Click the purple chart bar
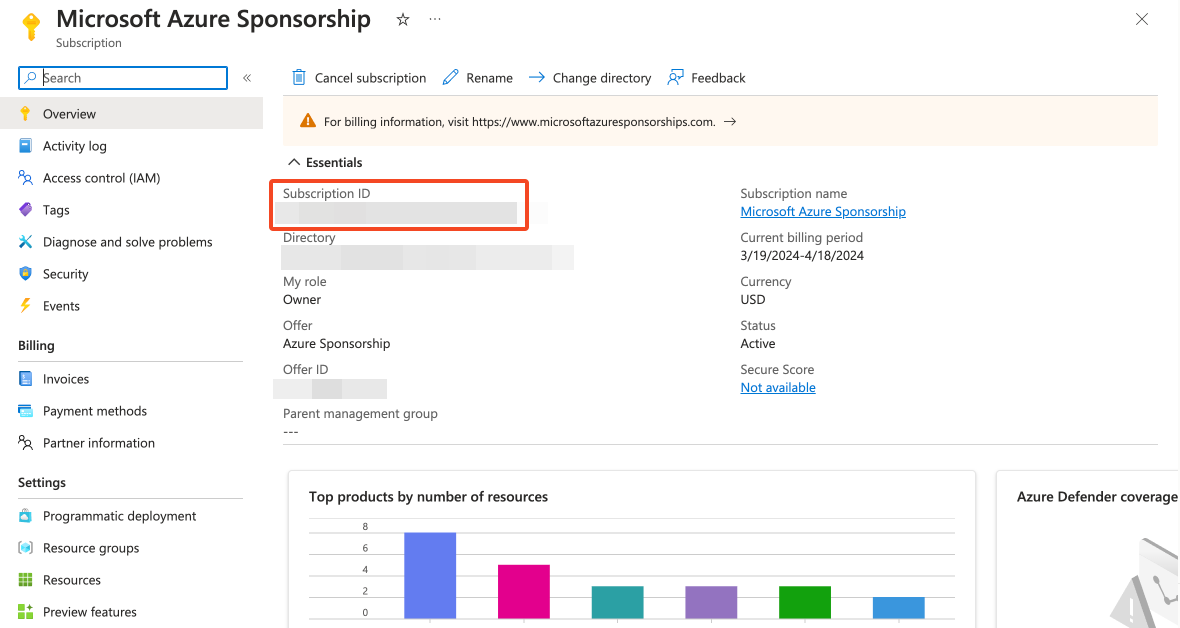Viewport: 1180px width, 628px height. 711,602
